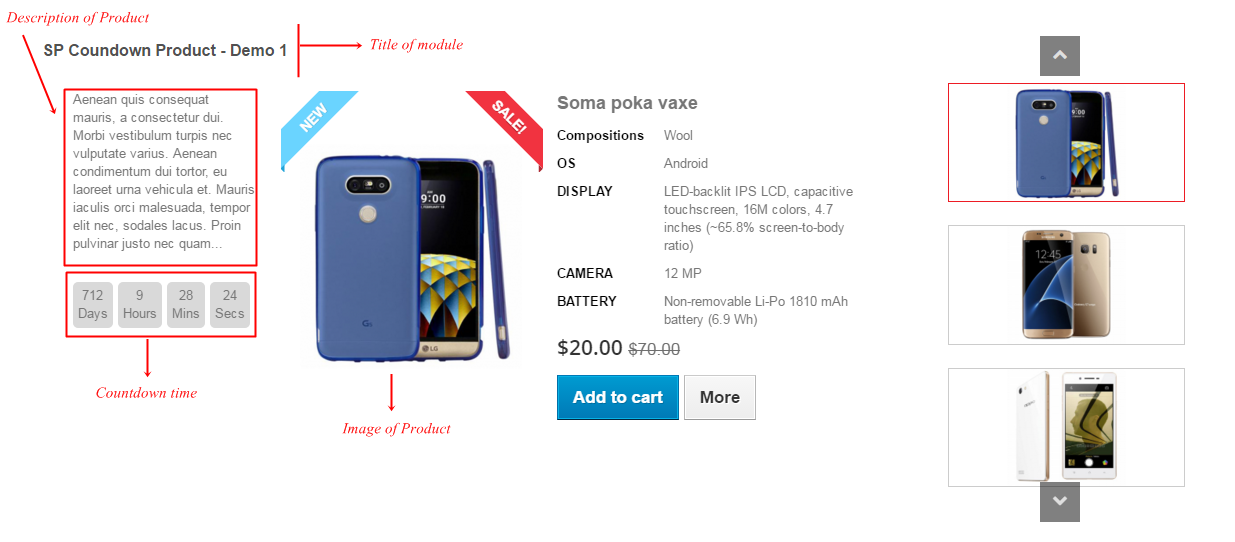Click the down arrow below thumbnails
This screenshot has height=542, width=1235.
pos(1060,501)
